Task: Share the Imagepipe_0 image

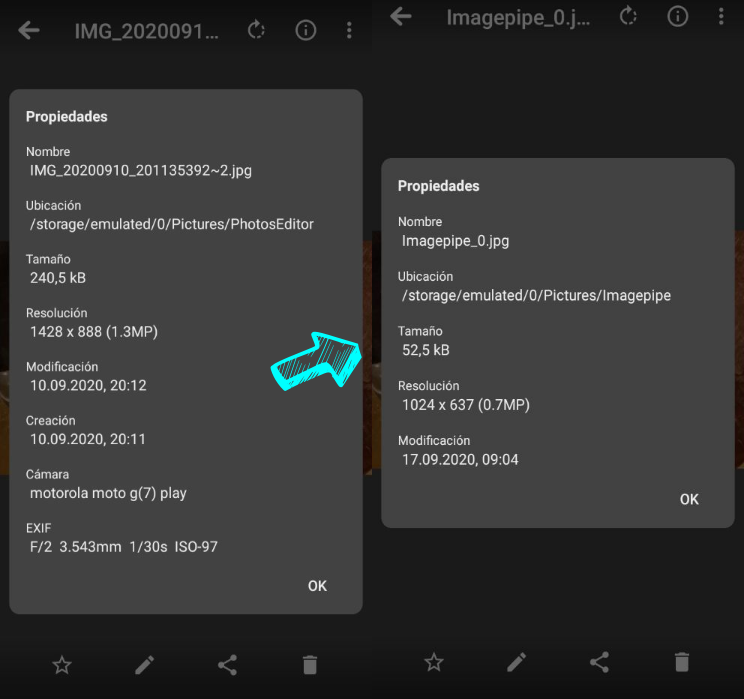Action: coord(599,662)
